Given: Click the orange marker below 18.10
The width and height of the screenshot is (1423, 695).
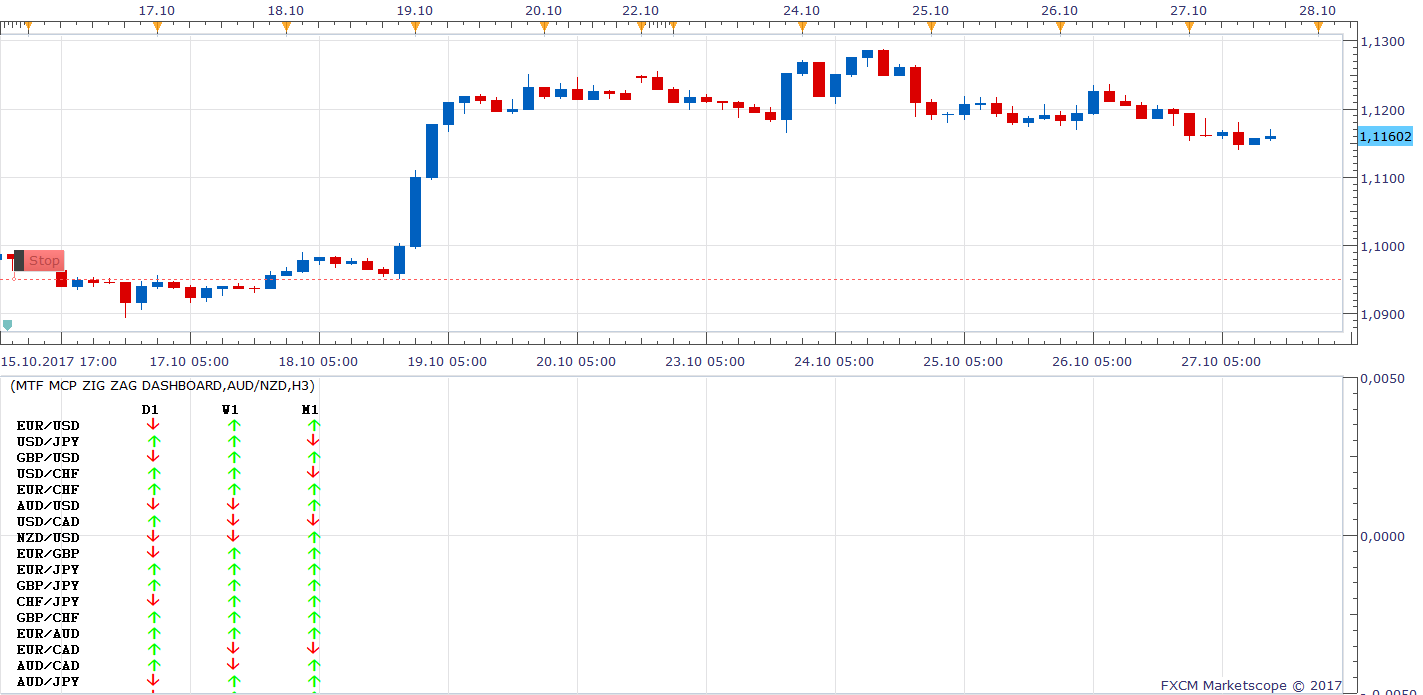Looking at the screenshot, I should click(x=286, y=27).
